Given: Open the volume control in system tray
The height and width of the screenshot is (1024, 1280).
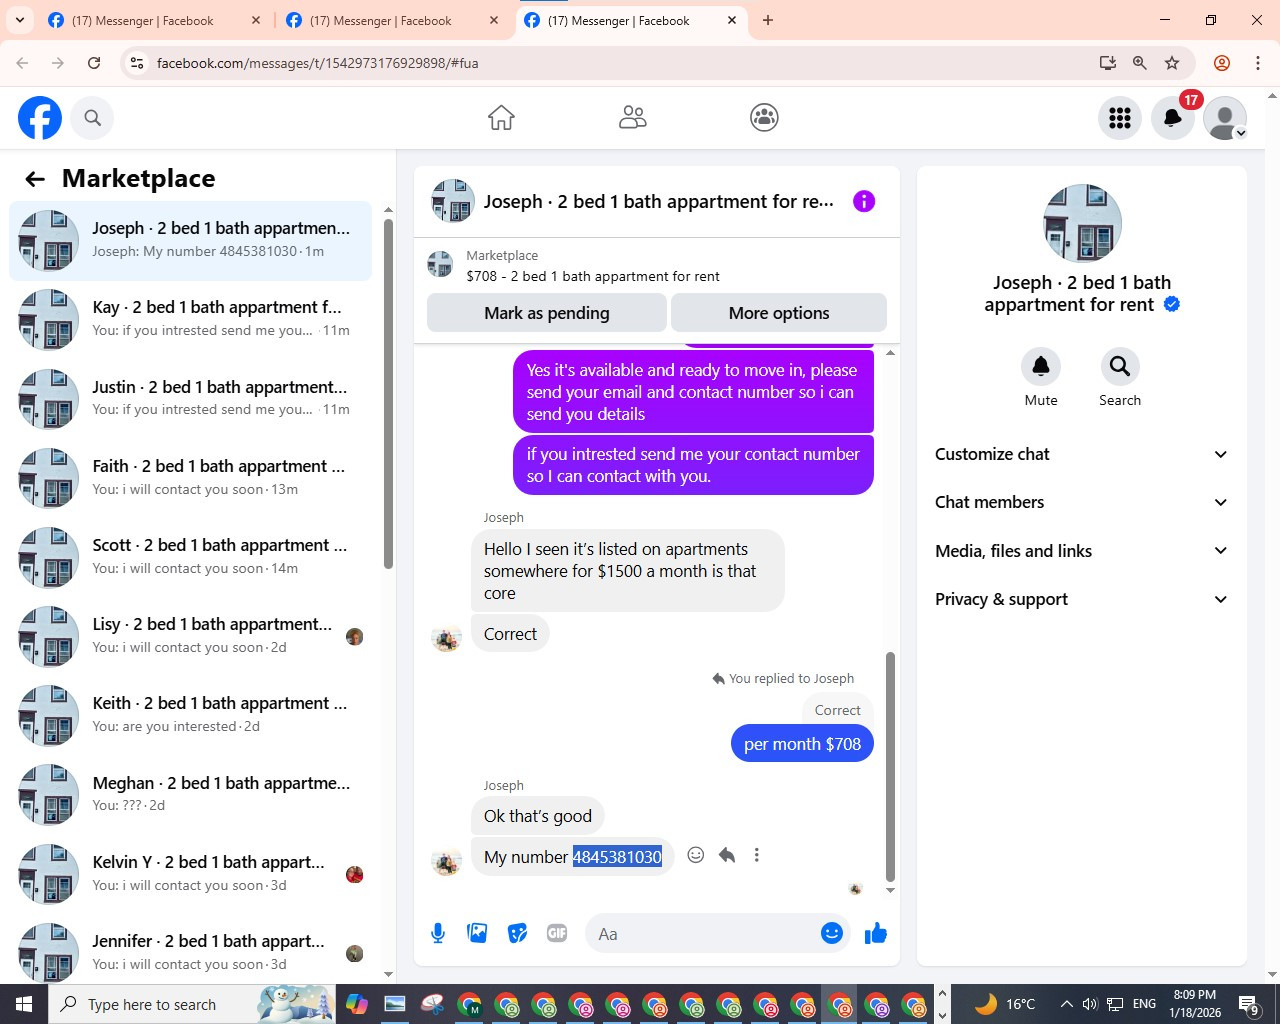Looking at the screenshot, I should (1090, 1004).
